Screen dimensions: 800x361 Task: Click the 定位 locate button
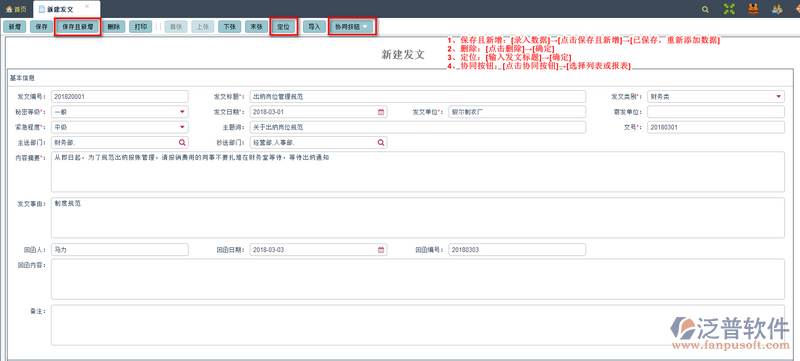coord(283,27)
